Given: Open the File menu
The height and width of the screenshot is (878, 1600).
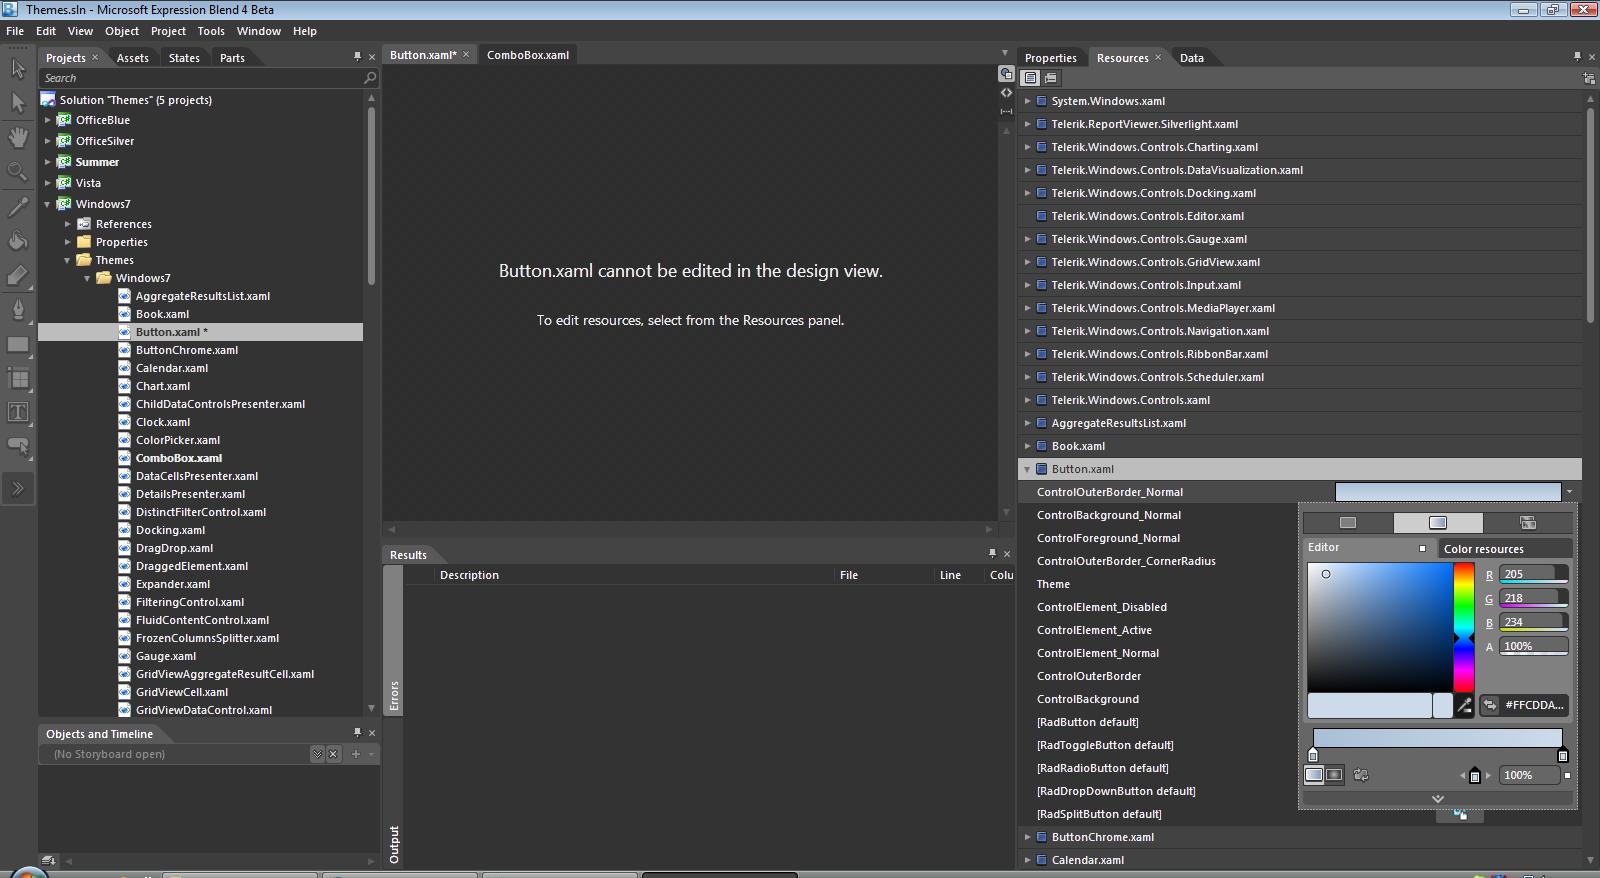Looking at the screenshot, I should click(x=15, y=31).
